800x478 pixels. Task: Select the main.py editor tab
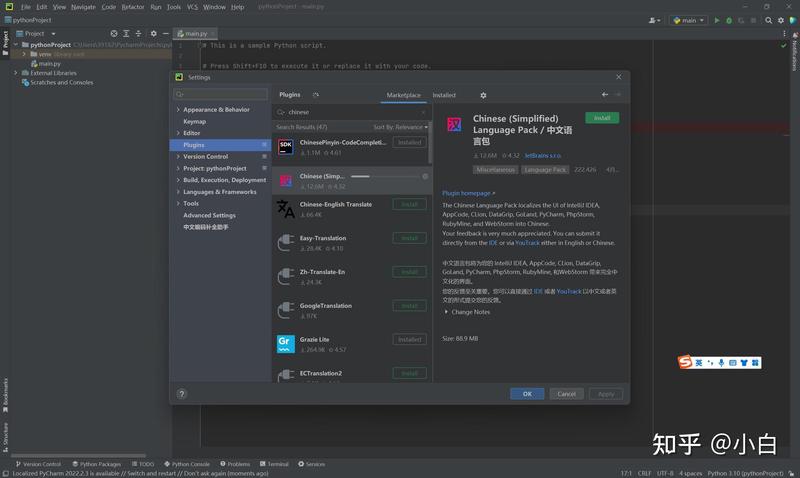pyautogui.click(x=195, y=34)
